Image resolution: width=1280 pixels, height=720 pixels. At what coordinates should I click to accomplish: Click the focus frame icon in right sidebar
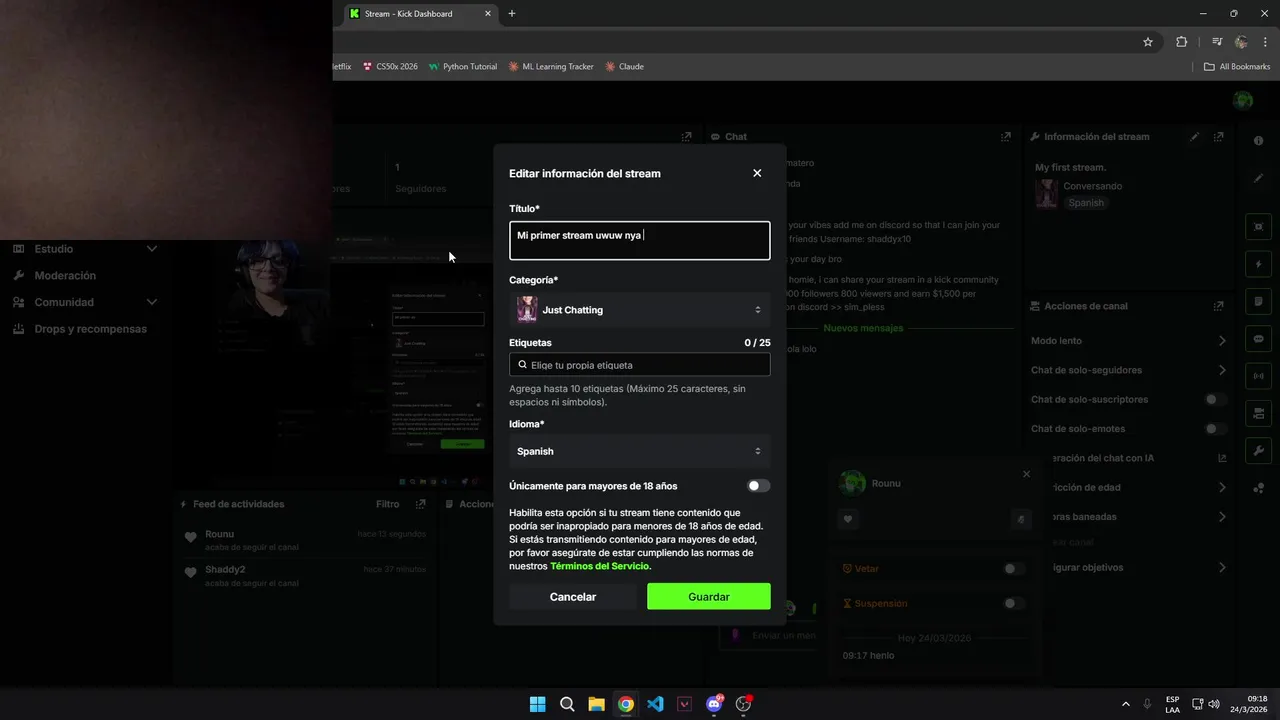1258,227
